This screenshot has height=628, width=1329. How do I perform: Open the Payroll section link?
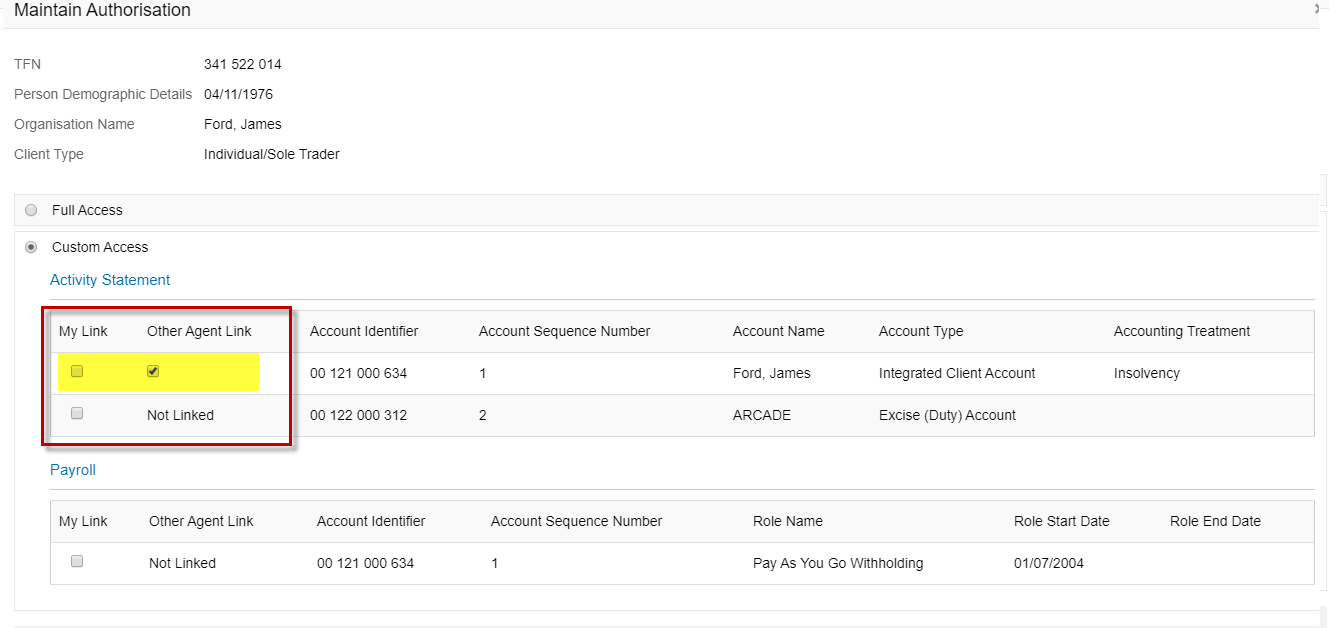73,470
